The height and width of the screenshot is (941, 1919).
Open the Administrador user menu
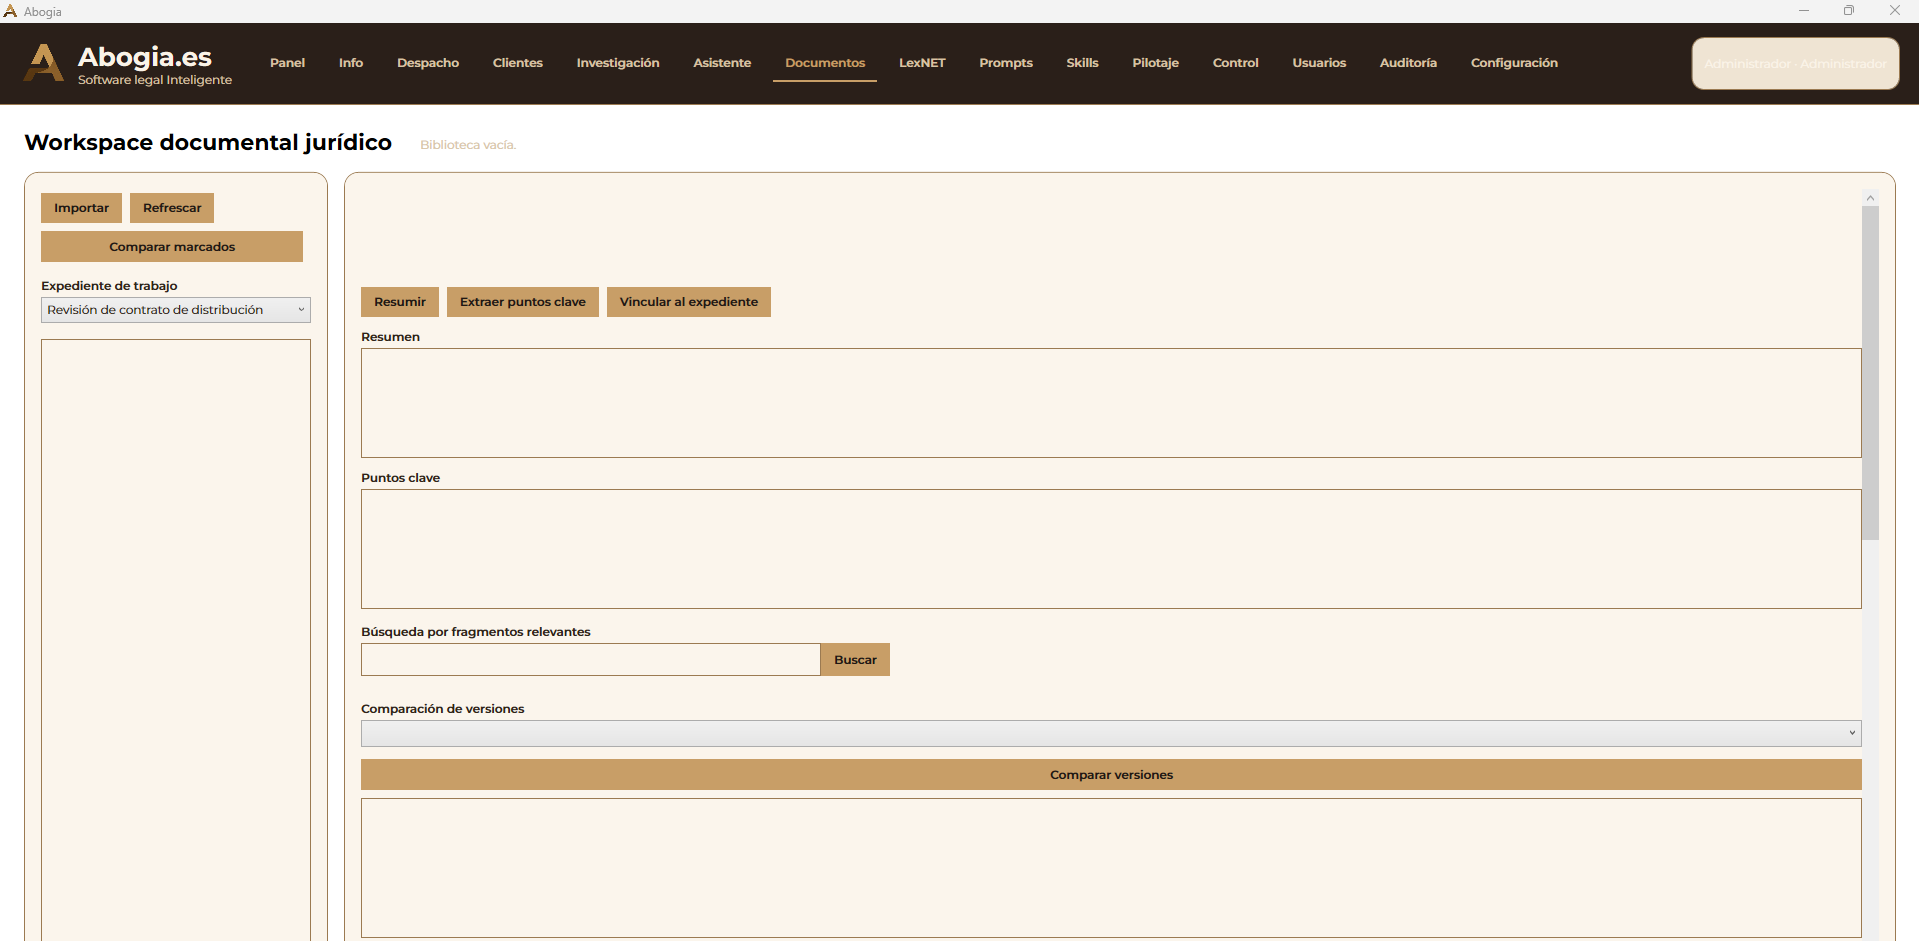click(1795, 63)
